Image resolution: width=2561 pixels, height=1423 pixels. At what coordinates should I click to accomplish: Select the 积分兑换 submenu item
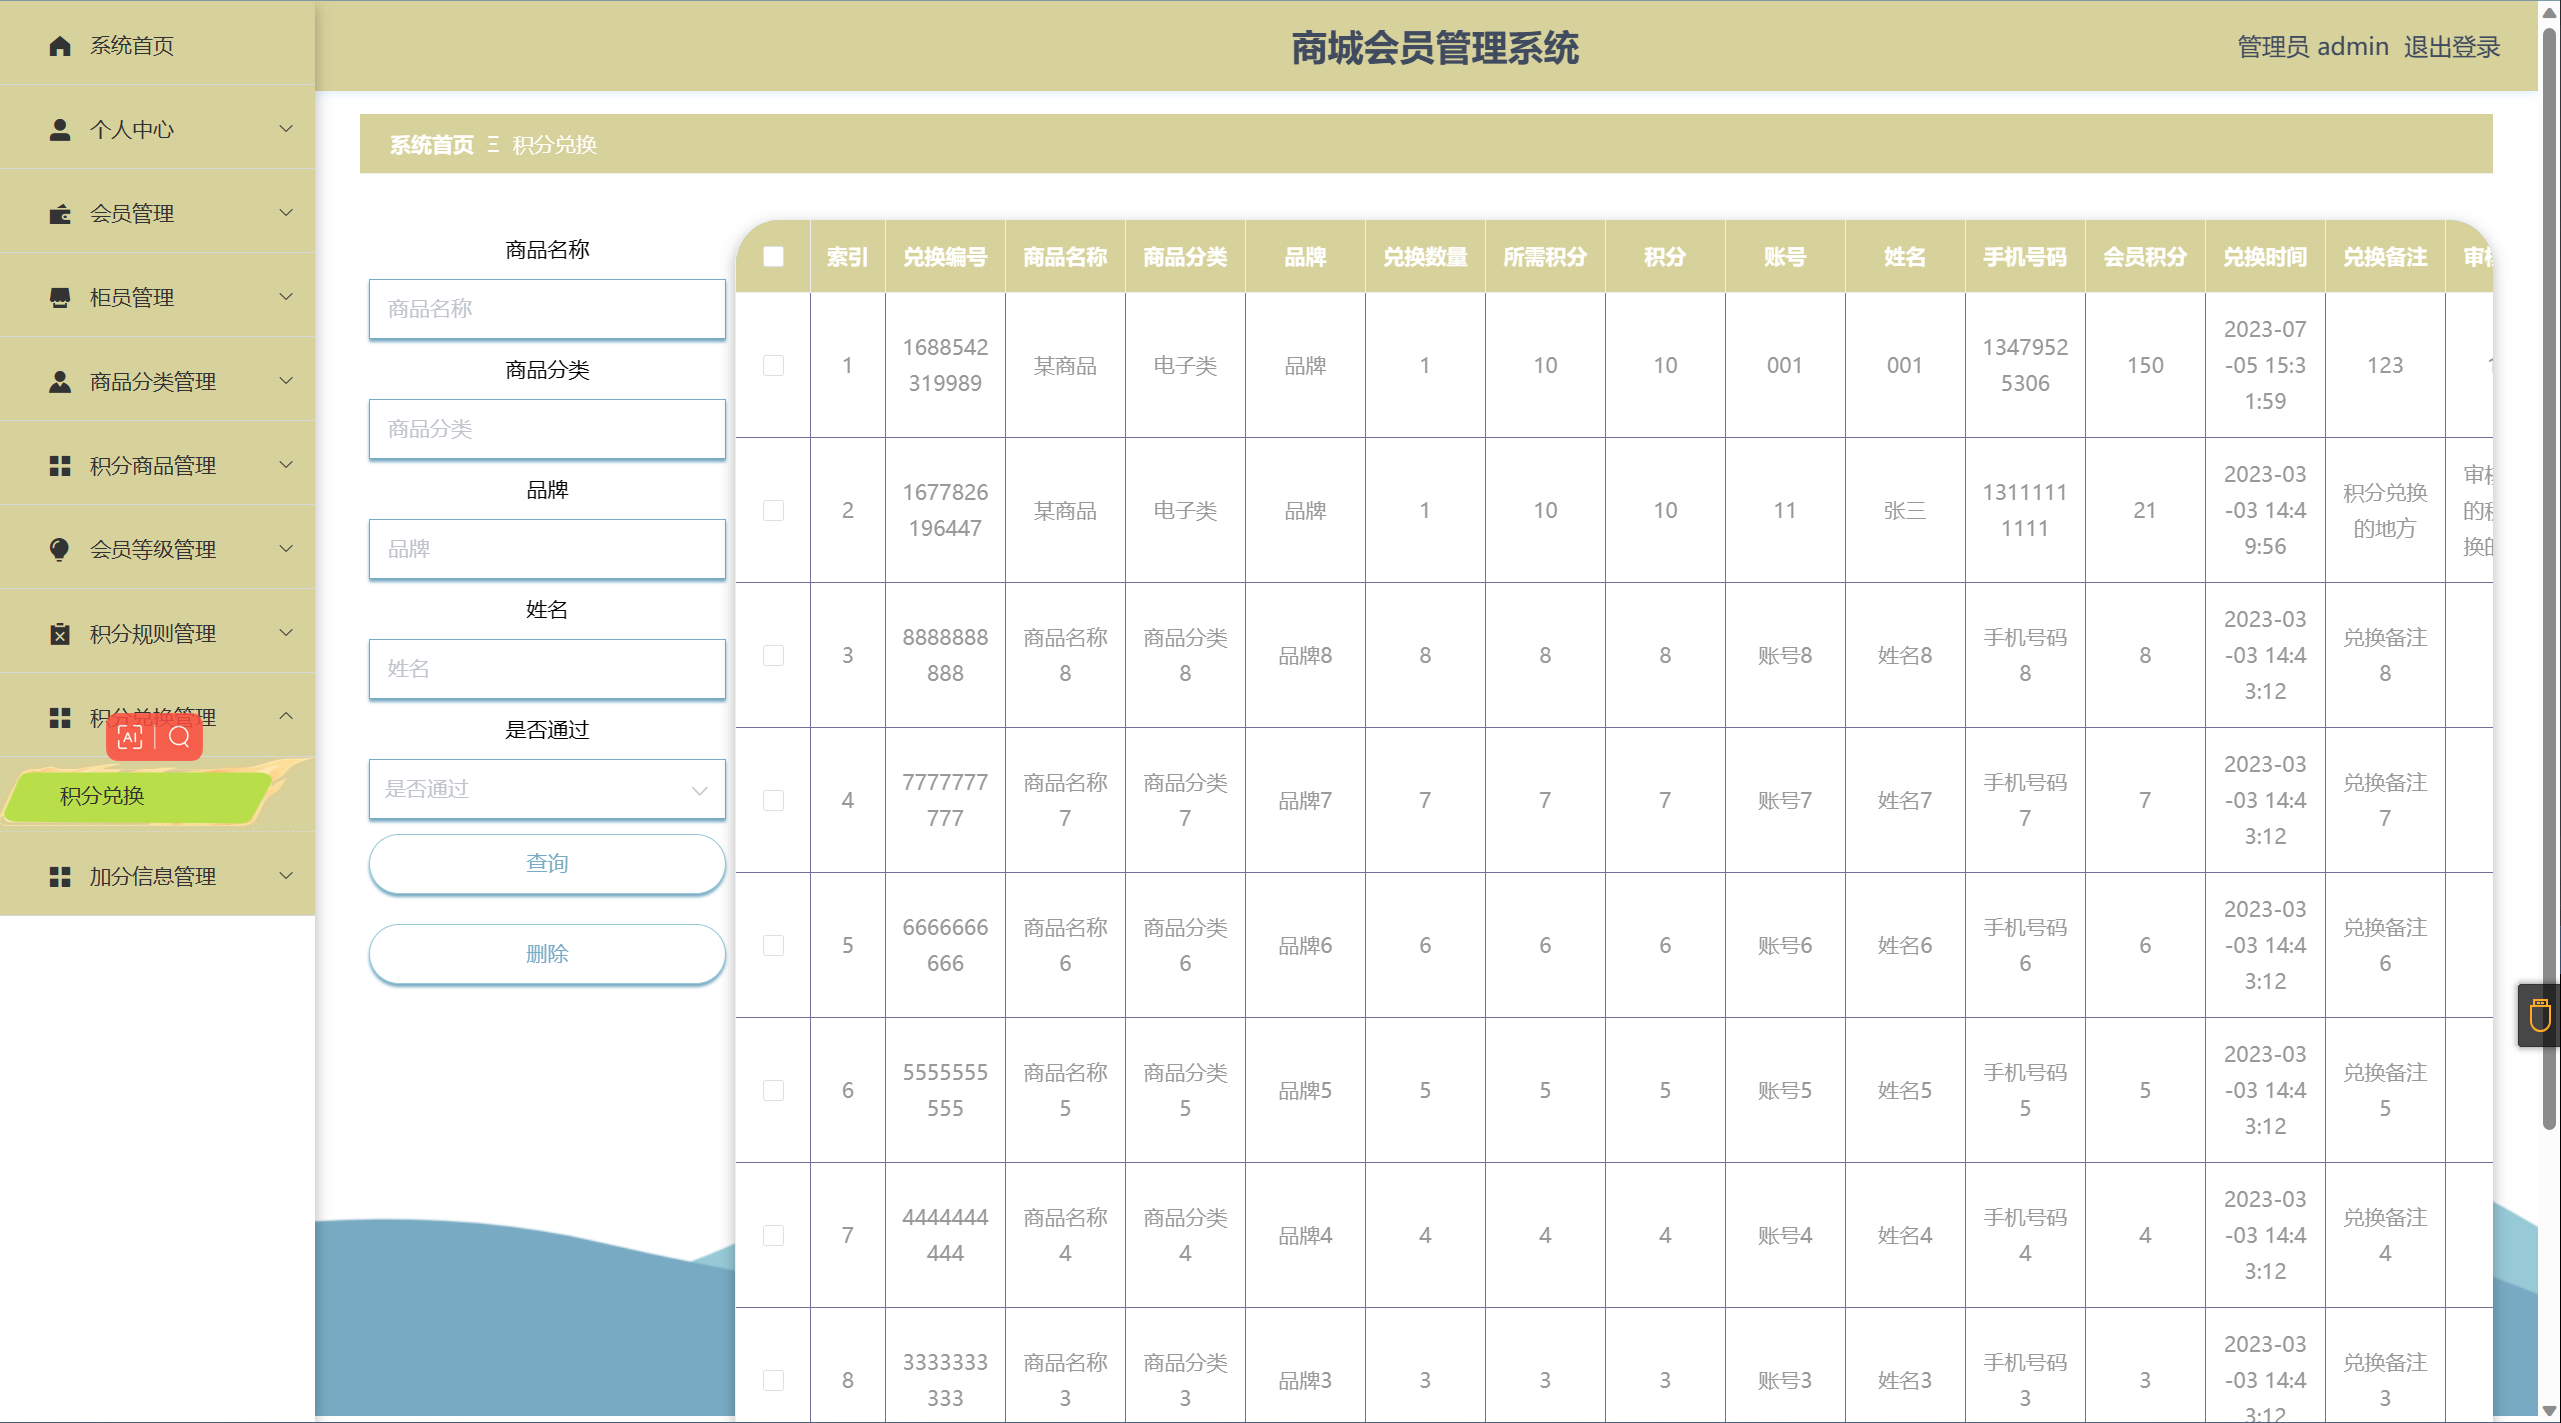102,796
